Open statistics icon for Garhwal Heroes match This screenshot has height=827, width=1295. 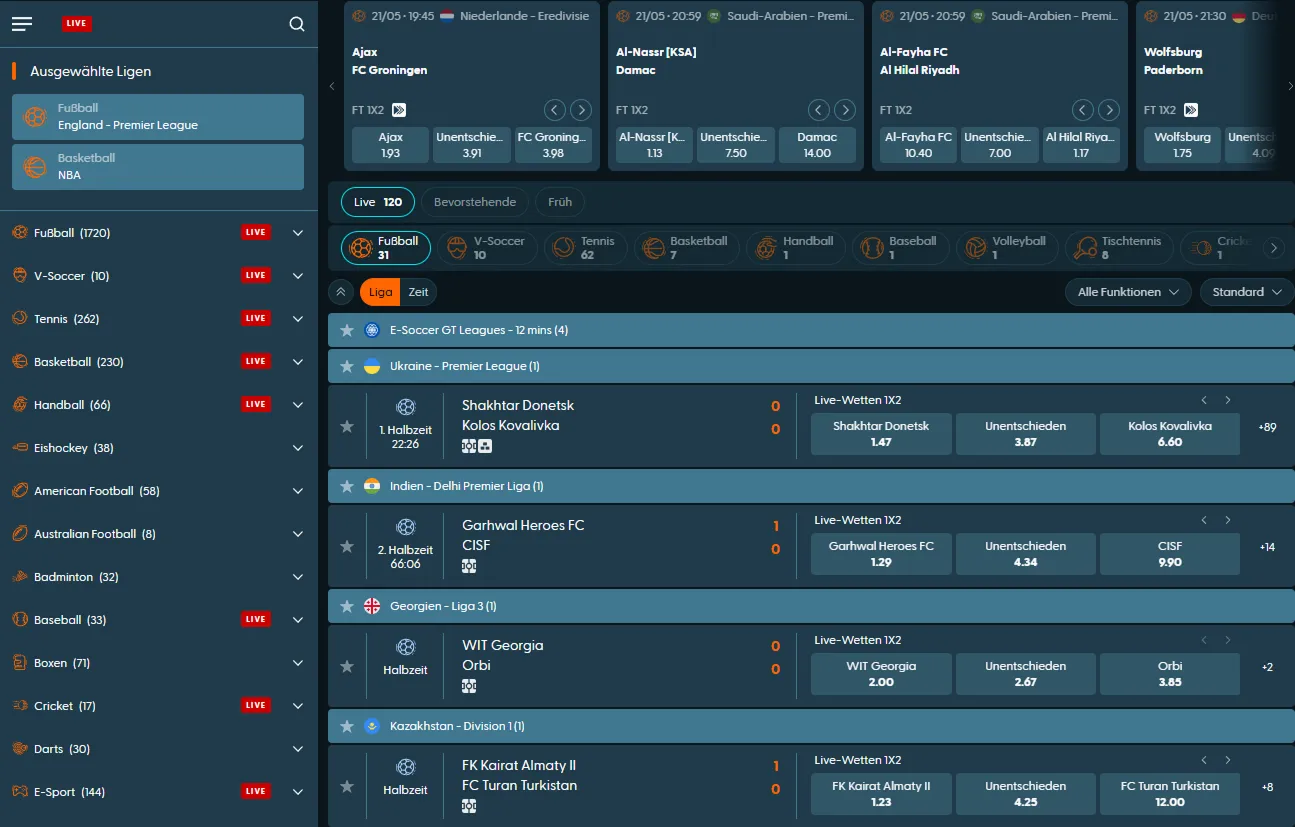point(469,566)
